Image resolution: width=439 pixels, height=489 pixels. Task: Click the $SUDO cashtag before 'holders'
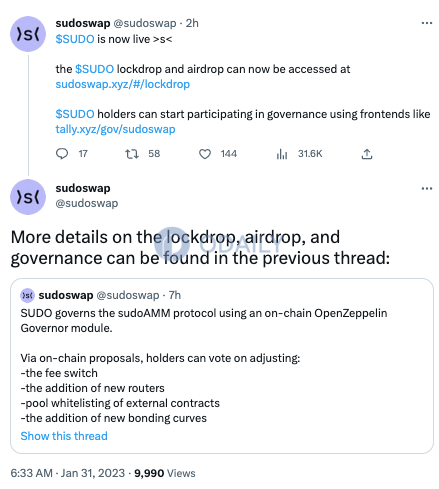(75, 114)
